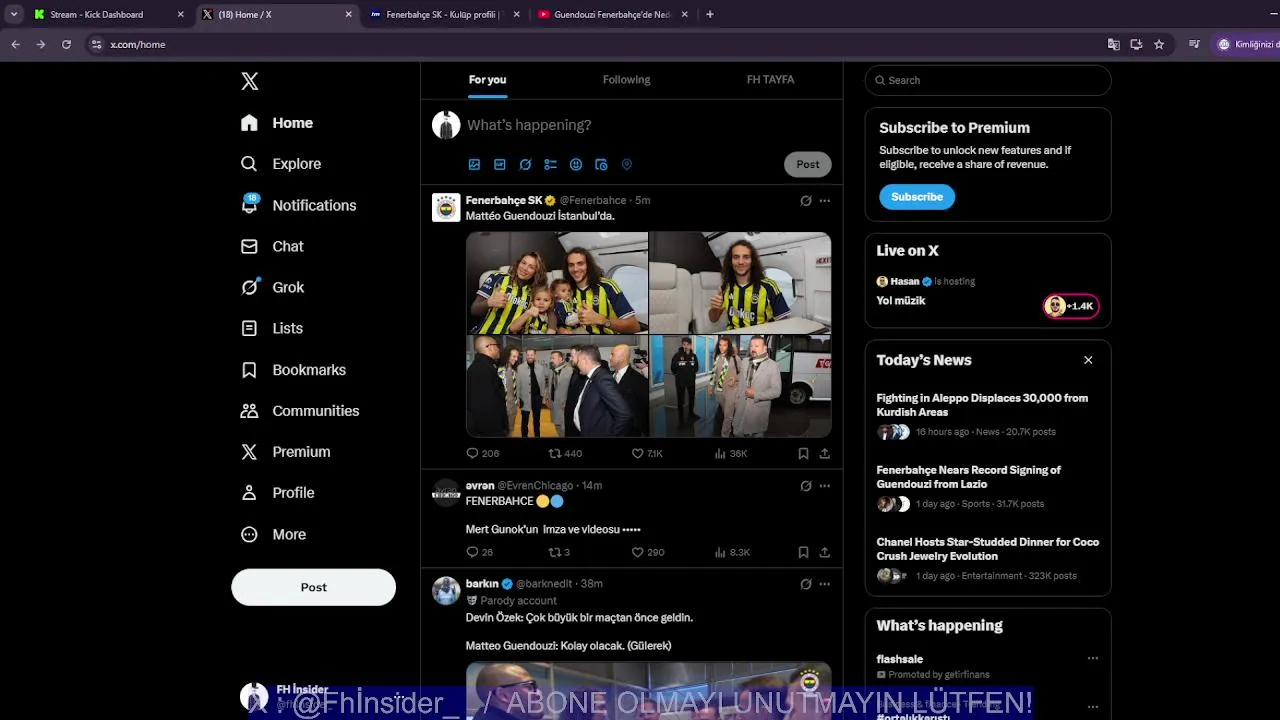1280x720 pixels.
Task: Open options for flashsale promoted trend
Action: [1093, 659]
